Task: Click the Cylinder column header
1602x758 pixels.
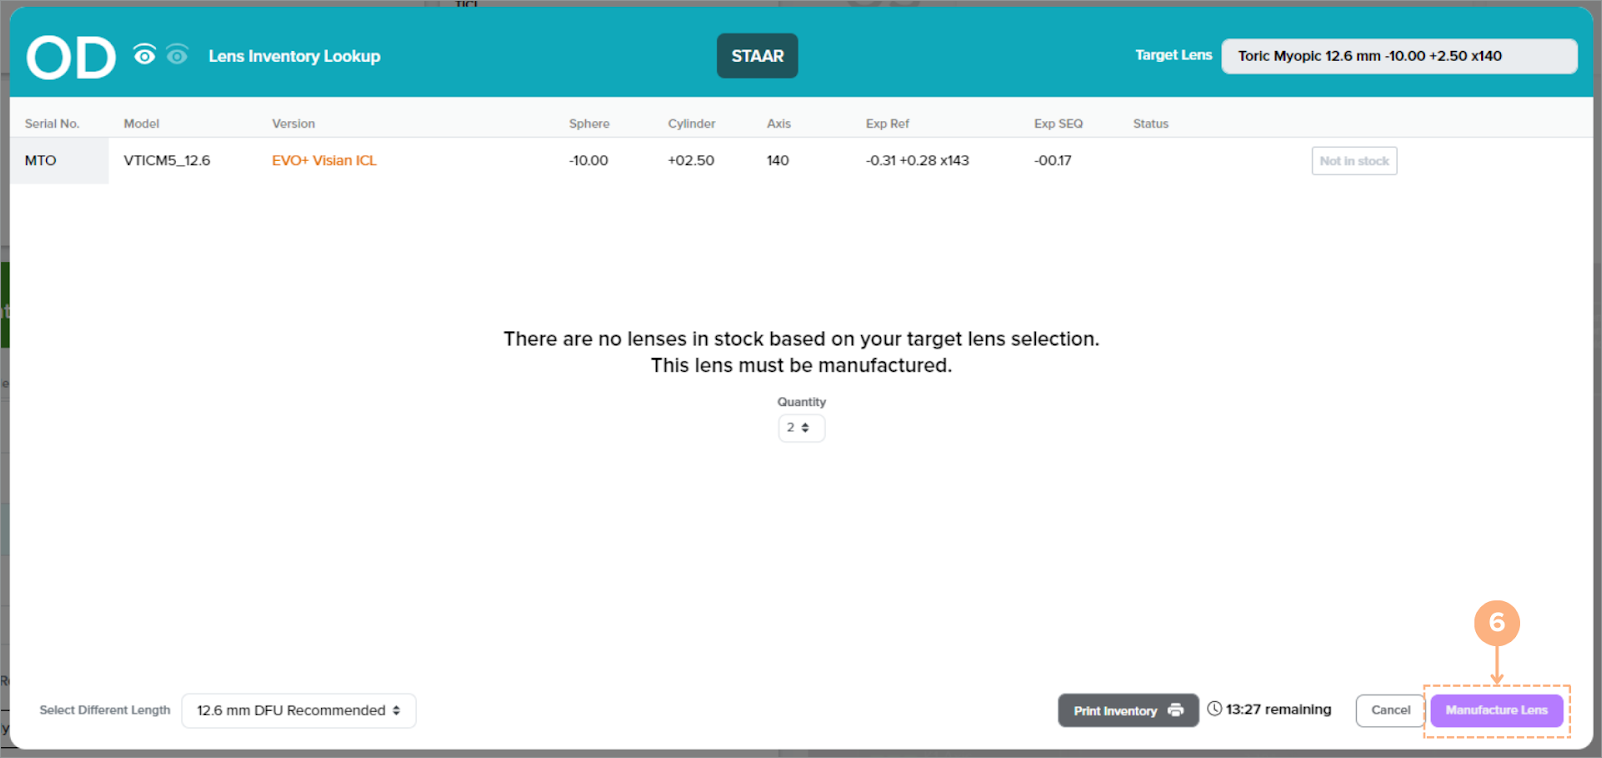Action: point(691,124)
